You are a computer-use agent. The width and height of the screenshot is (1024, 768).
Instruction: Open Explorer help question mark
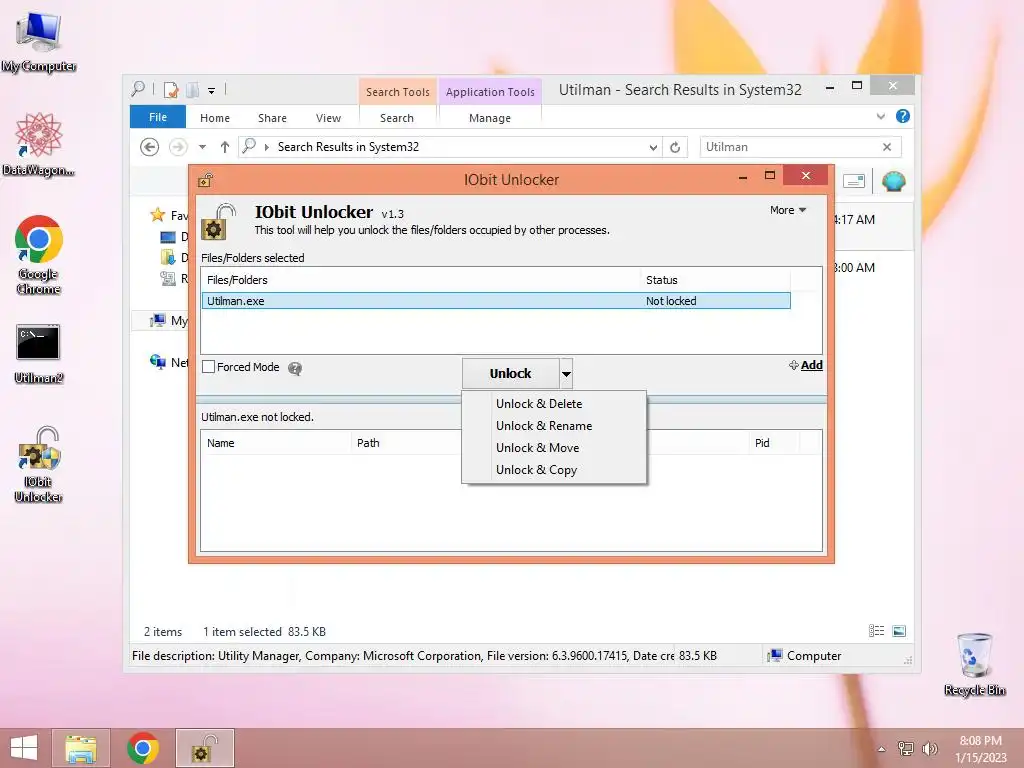(903, 116)
